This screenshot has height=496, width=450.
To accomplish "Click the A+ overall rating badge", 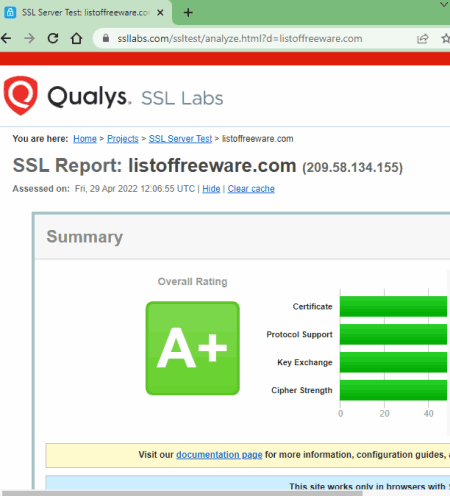I will click(193, 348).
